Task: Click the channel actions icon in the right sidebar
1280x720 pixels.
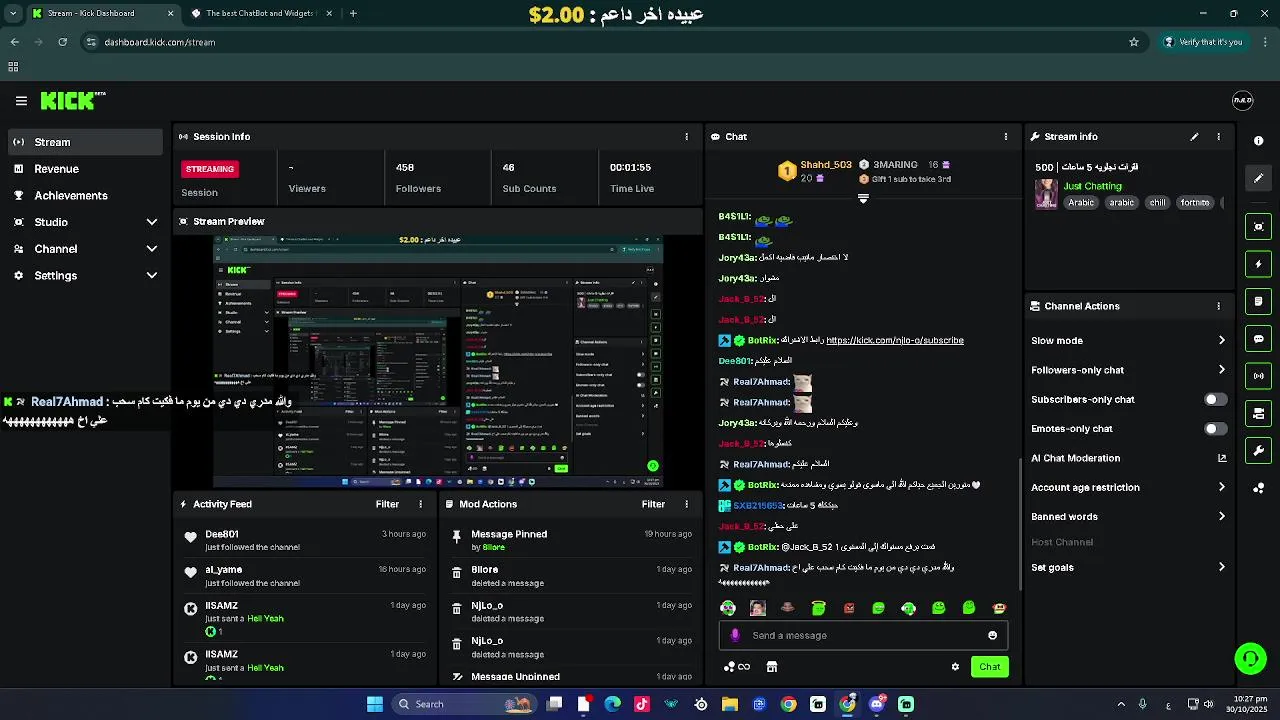Action: (x=1259, y=413)
